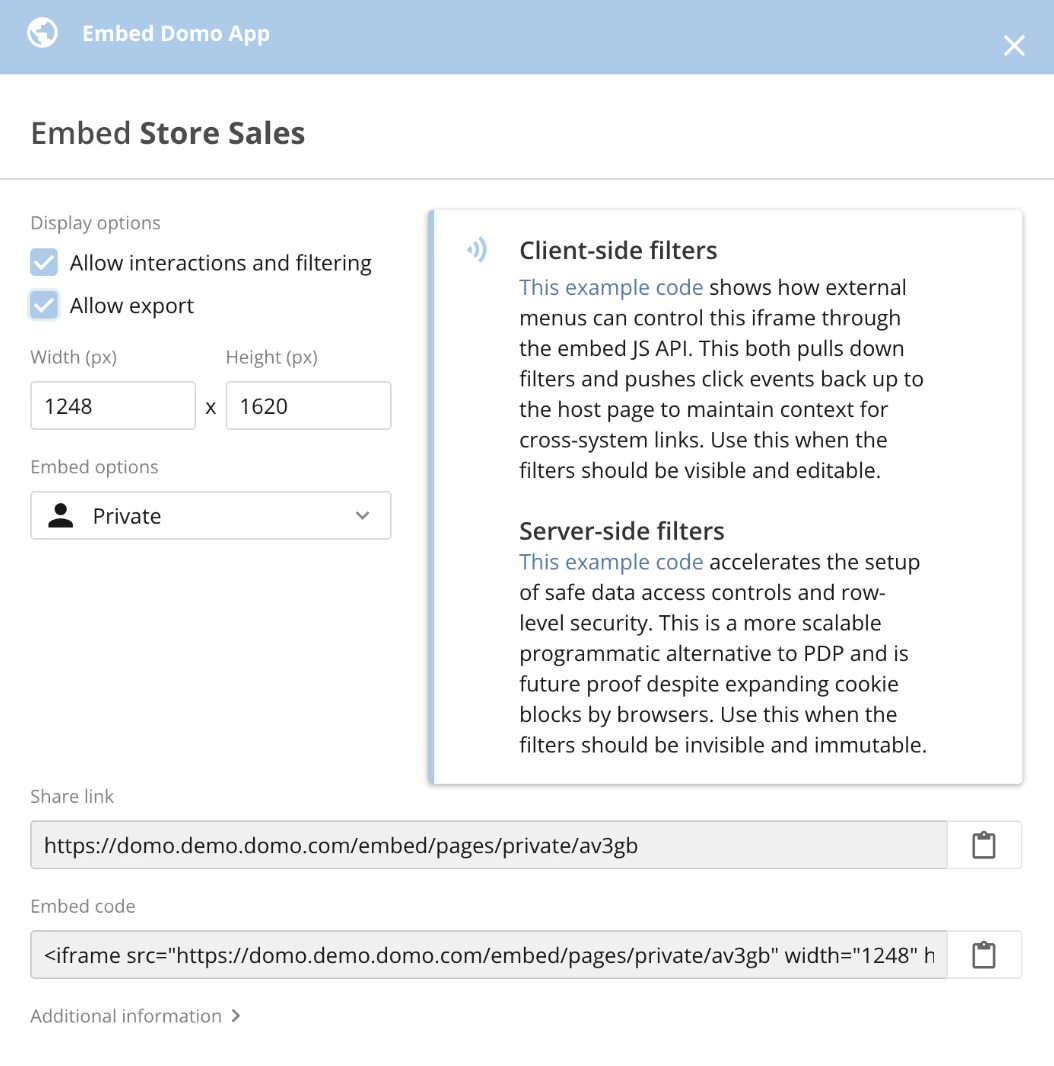Open the Private embed options dropdown
The image size is (1054, 1066).
211,516
